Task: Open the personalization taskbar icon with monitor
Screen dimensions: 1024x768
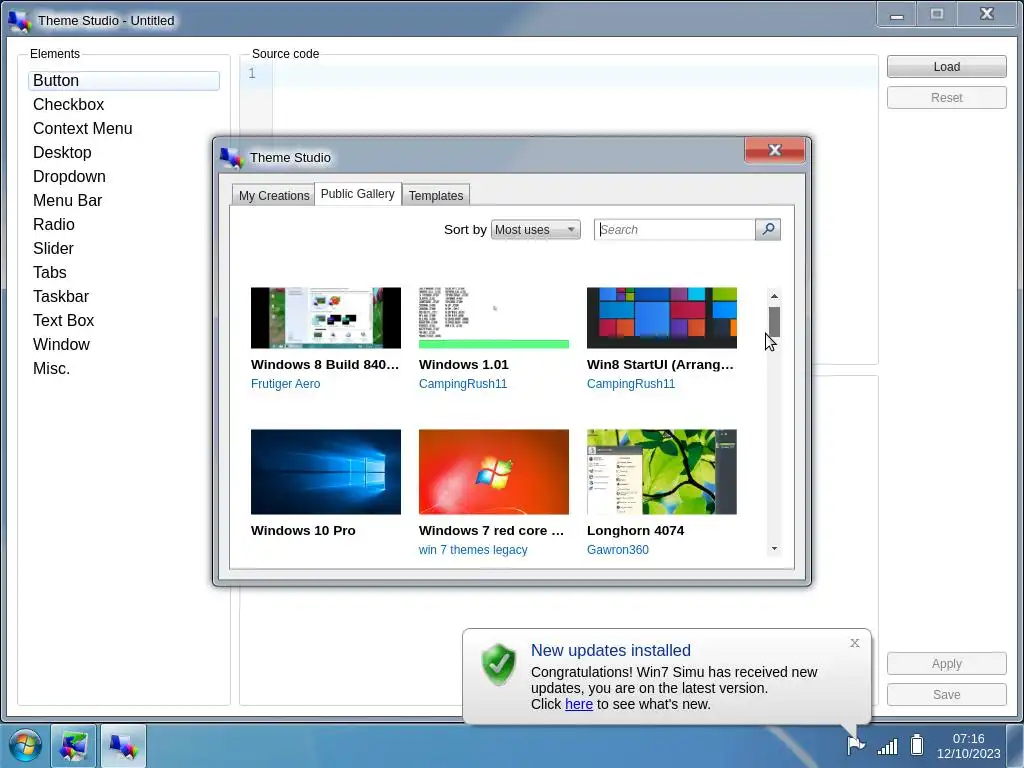Action: click(73, 746)
